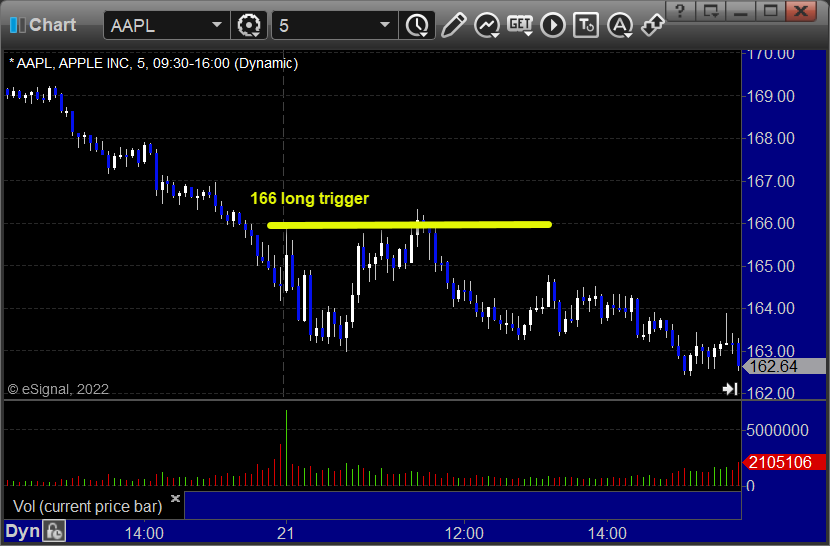
Task: Minimize the chart window
Action: [x=740, y=11]
